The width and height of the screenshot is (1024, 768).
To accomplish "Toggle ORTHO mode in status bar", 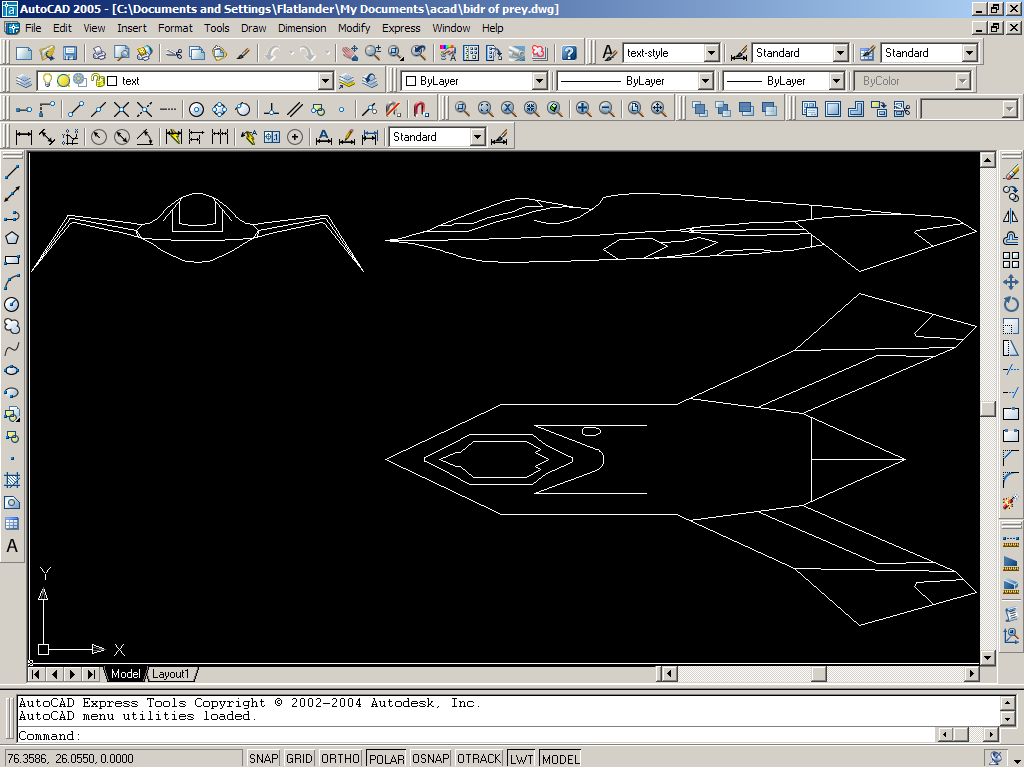I will 340,758.
